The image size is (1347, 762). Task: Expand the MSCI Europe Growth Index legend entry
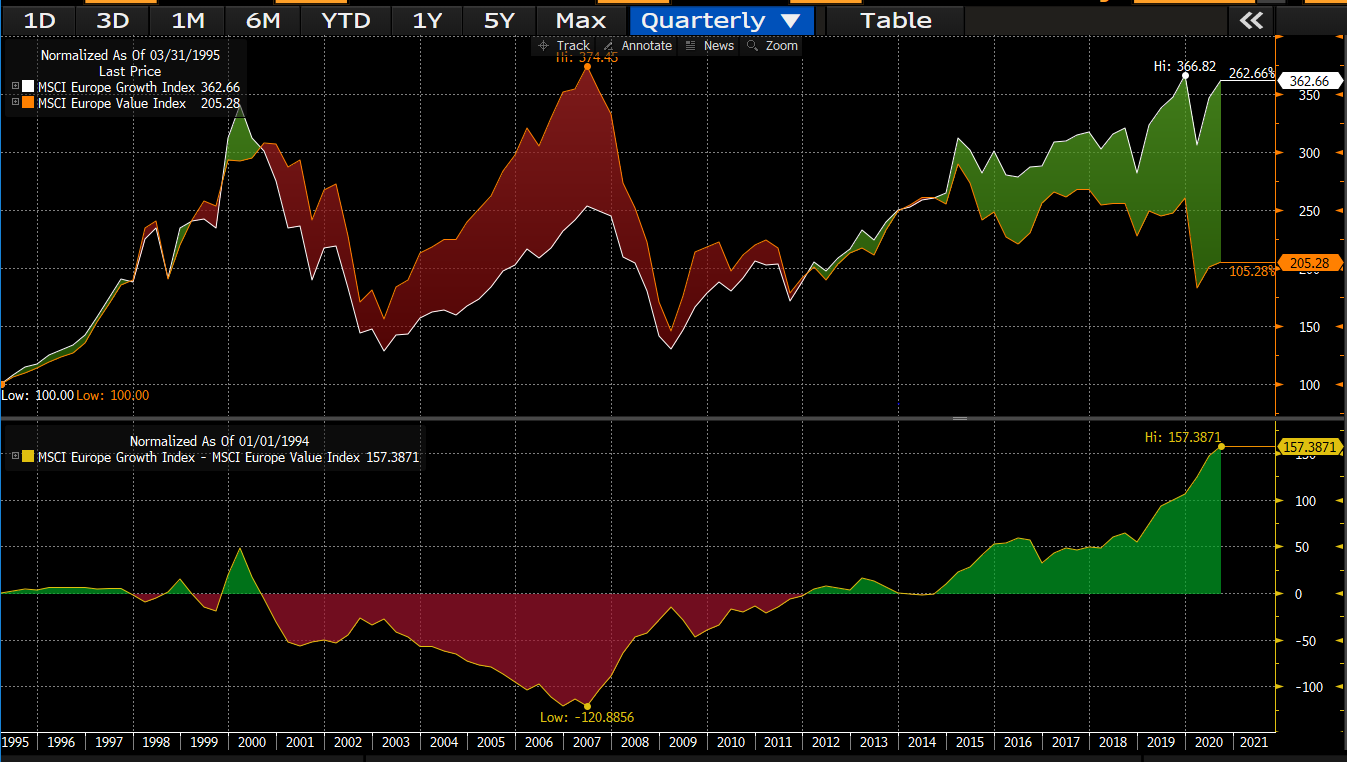pos(14,88)
